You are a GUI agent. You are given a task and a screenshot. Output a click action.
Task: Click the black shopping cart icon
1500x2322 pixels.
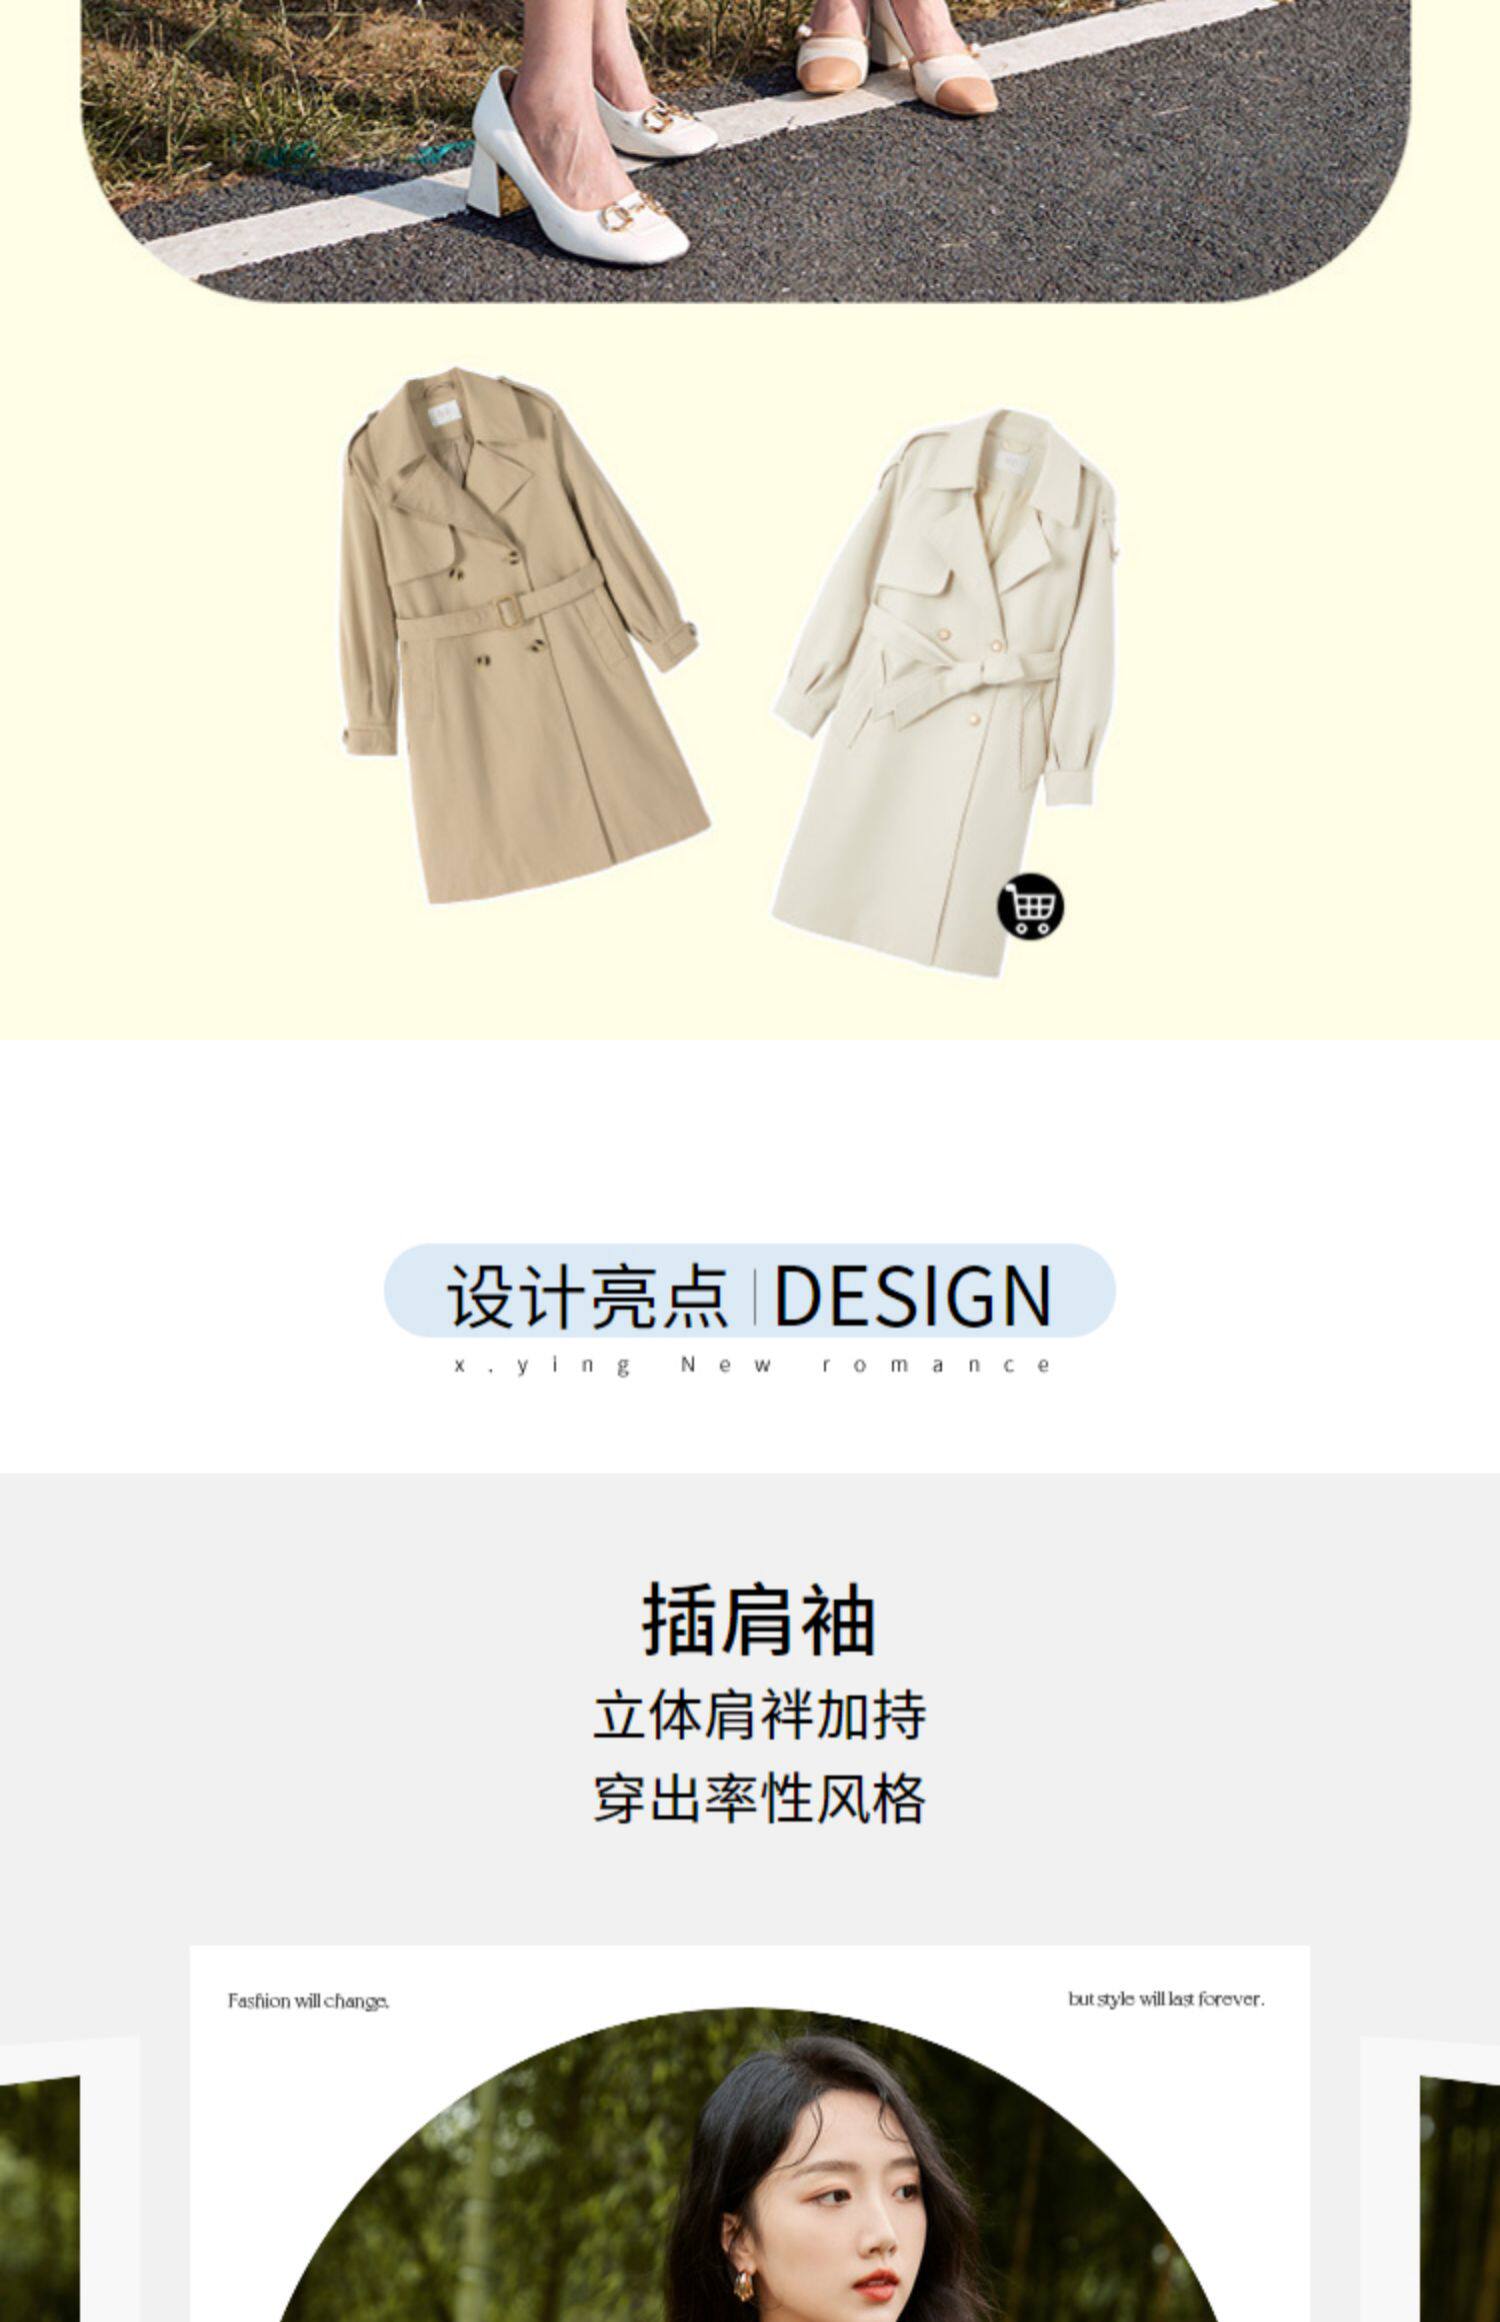coord(1030,906)
